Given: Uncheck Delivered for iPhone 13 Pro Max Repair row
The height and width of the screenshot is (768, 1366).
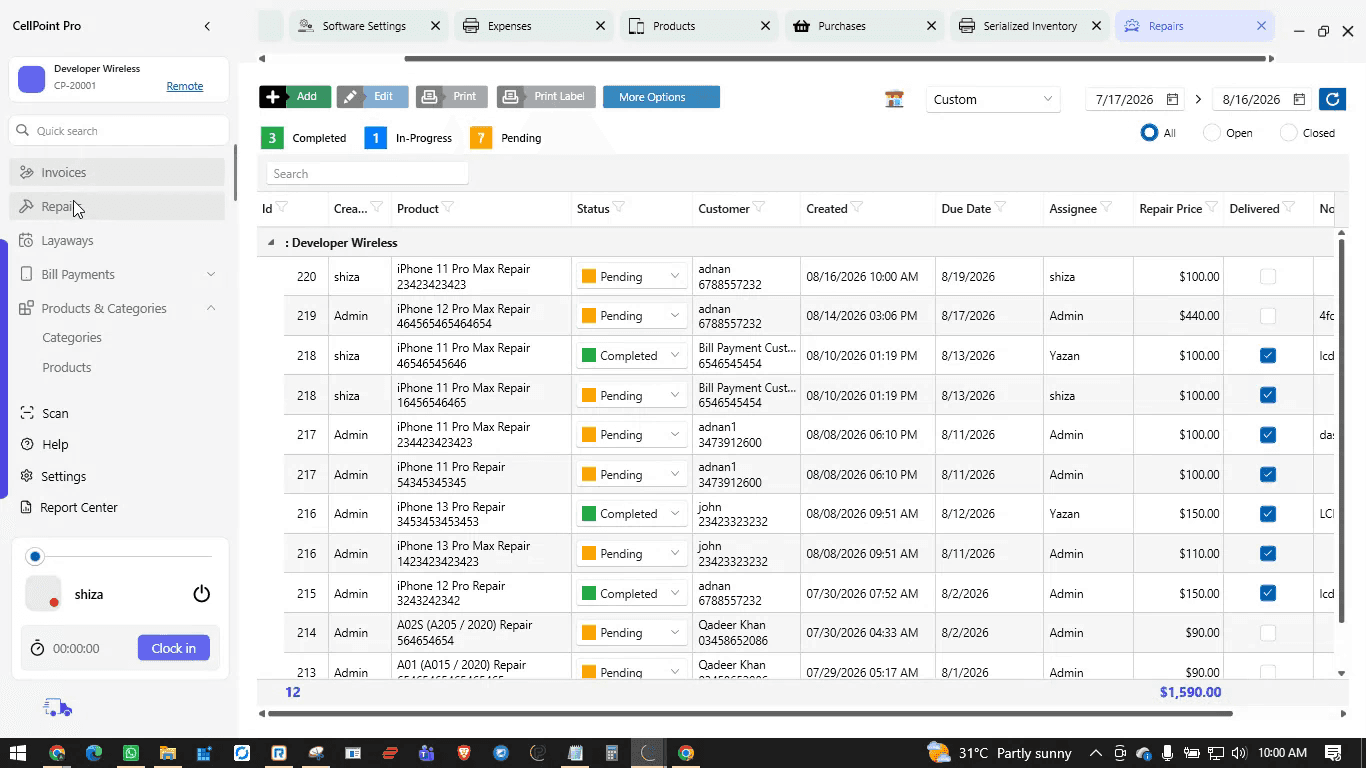Looking at the screenshot, I should tap(1268, 553).
